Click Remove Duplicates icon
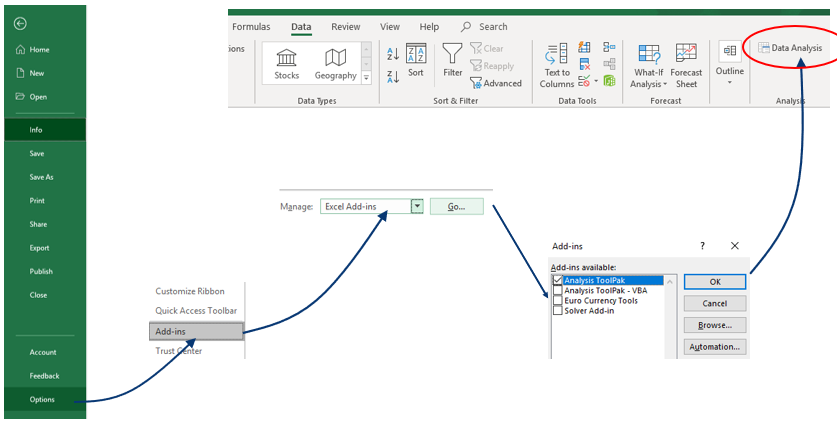837x423 pixels. (x=584, y=65)
